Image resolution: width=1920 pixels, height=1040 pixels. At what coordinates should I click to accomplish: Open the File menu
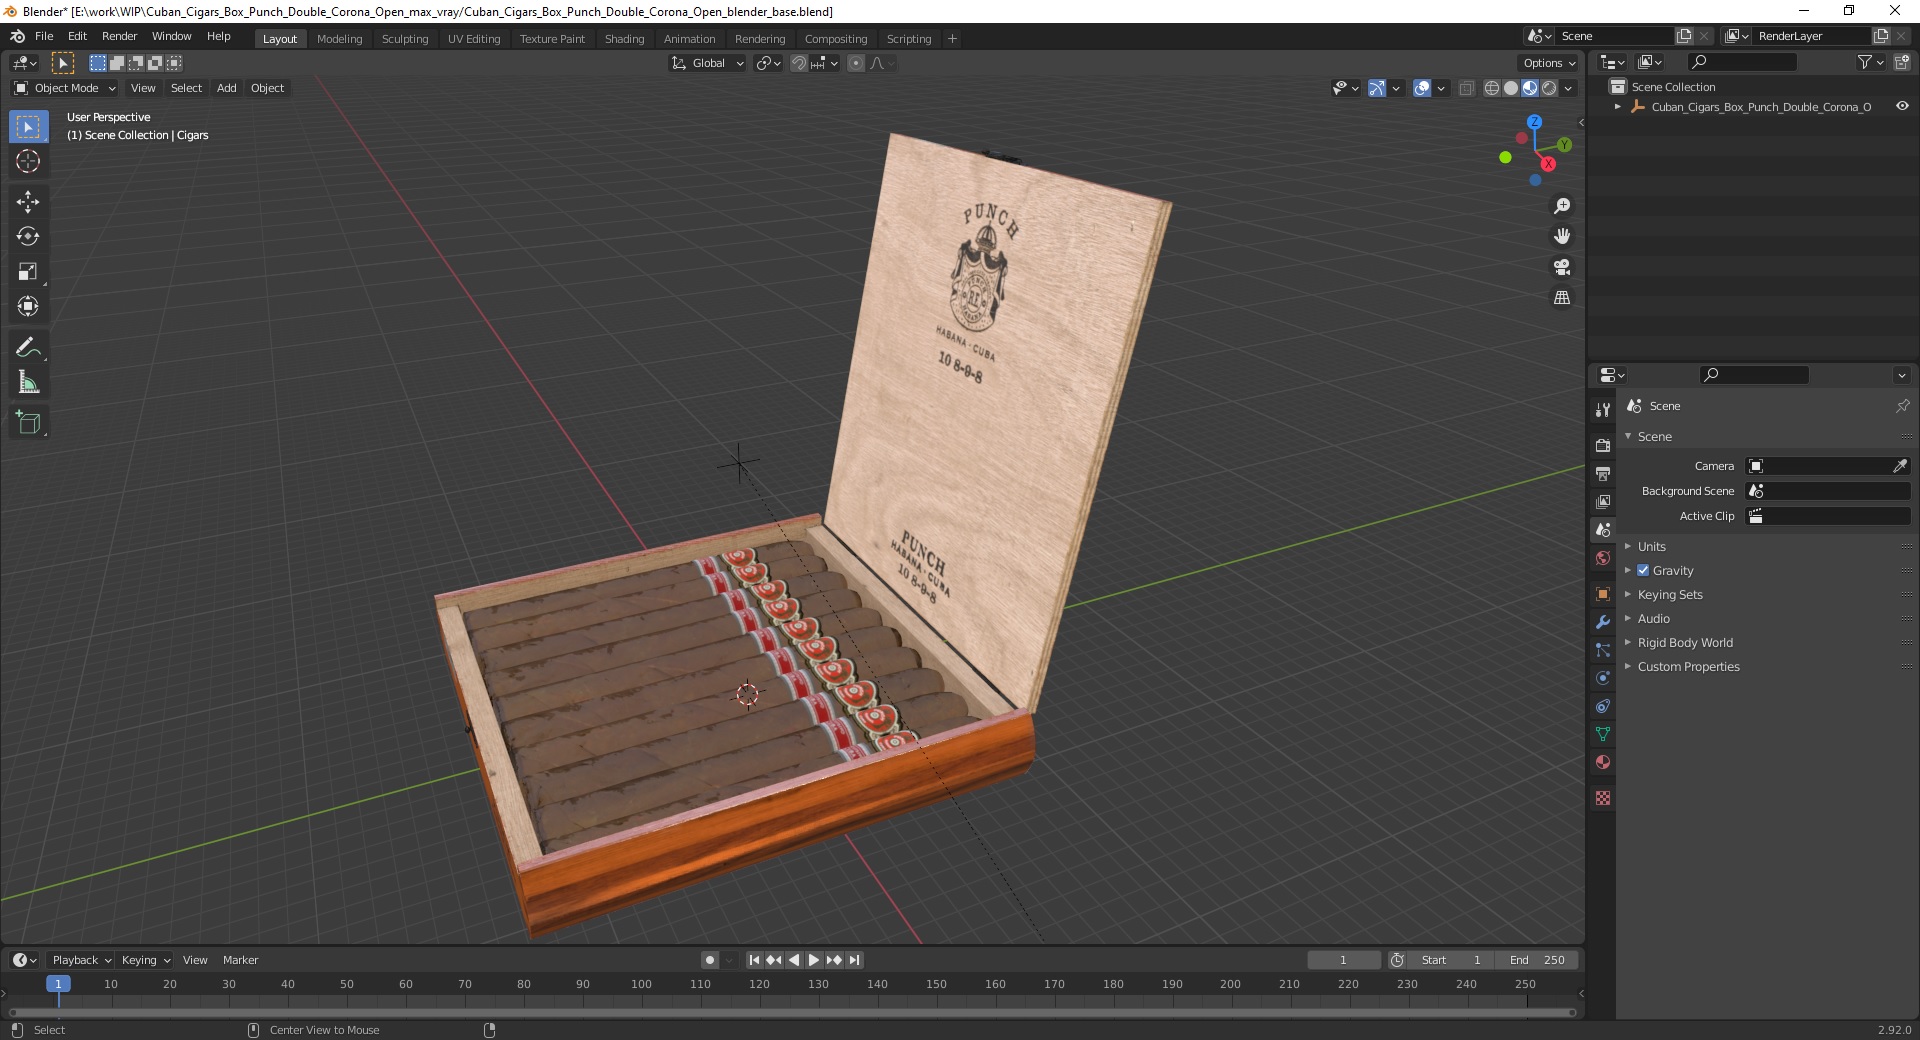44,36
